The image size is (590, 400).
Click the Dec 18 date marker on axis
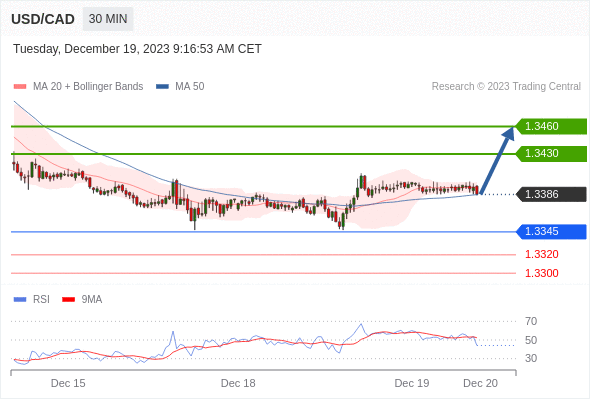click(x=238, y=383)
